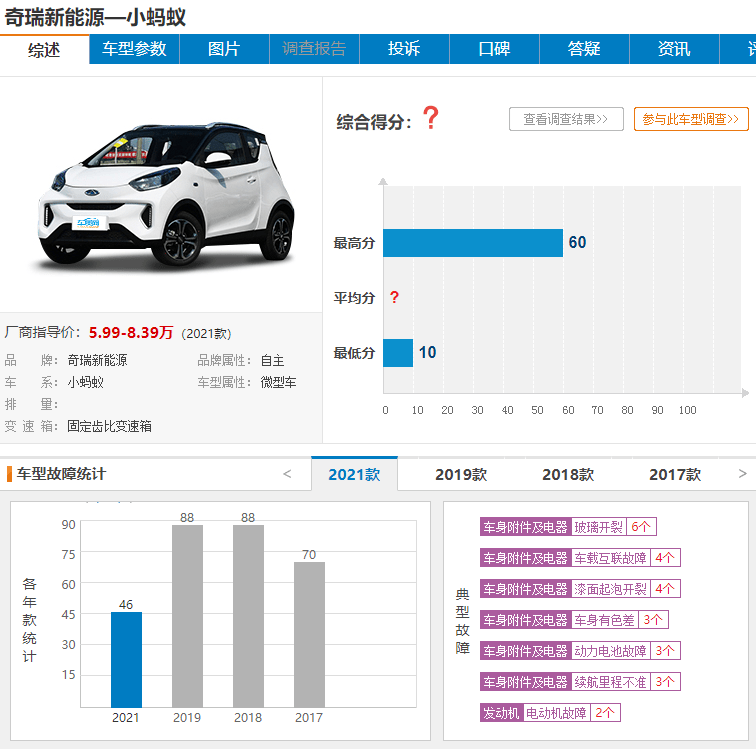Click the price 5.99-8.39万
This screenshot has width=756, height=749.
(131, 332)
